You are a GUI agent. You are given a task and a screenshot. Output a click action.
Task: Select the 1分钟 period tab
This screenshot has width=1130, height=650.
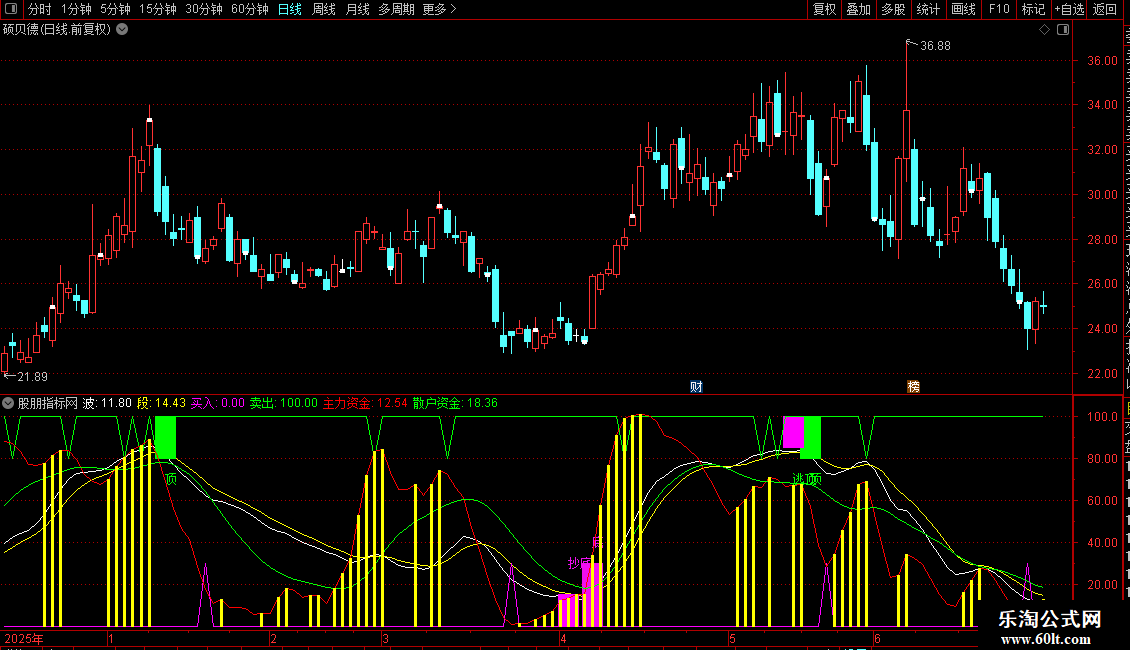coord(76,9)
